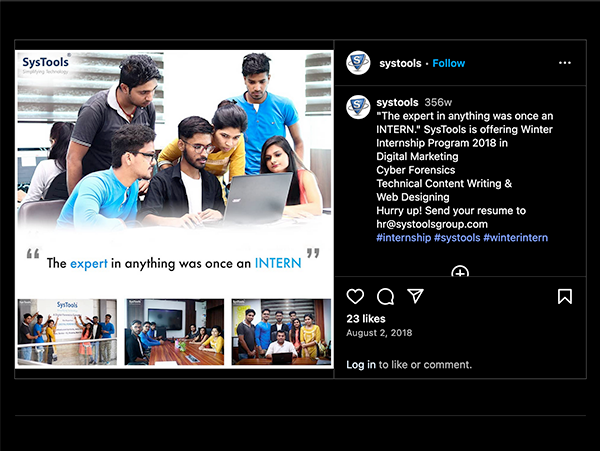
Task: Open the three-dot more options menu
Action: [x=565, y=63]
